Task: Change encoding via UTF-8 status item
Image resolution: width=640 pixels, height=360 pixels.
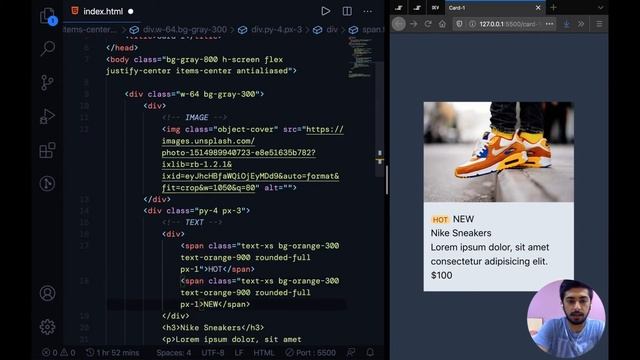Action: [x=213, y=353]
